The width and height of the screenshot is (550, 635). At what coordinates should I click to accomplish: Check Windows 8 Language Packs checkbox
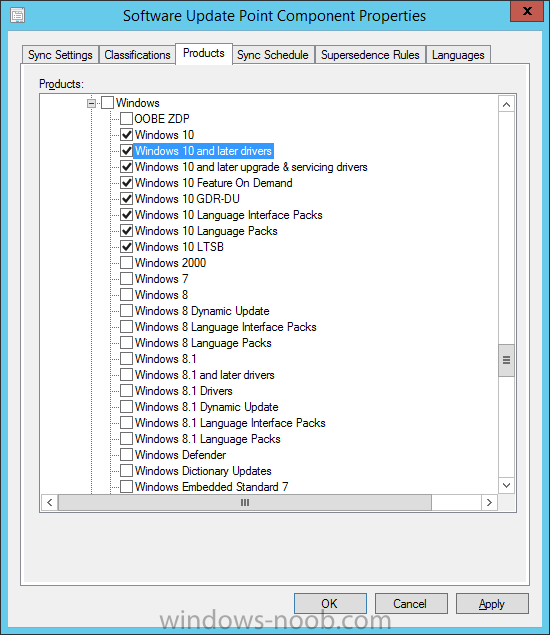coord(126,343)
